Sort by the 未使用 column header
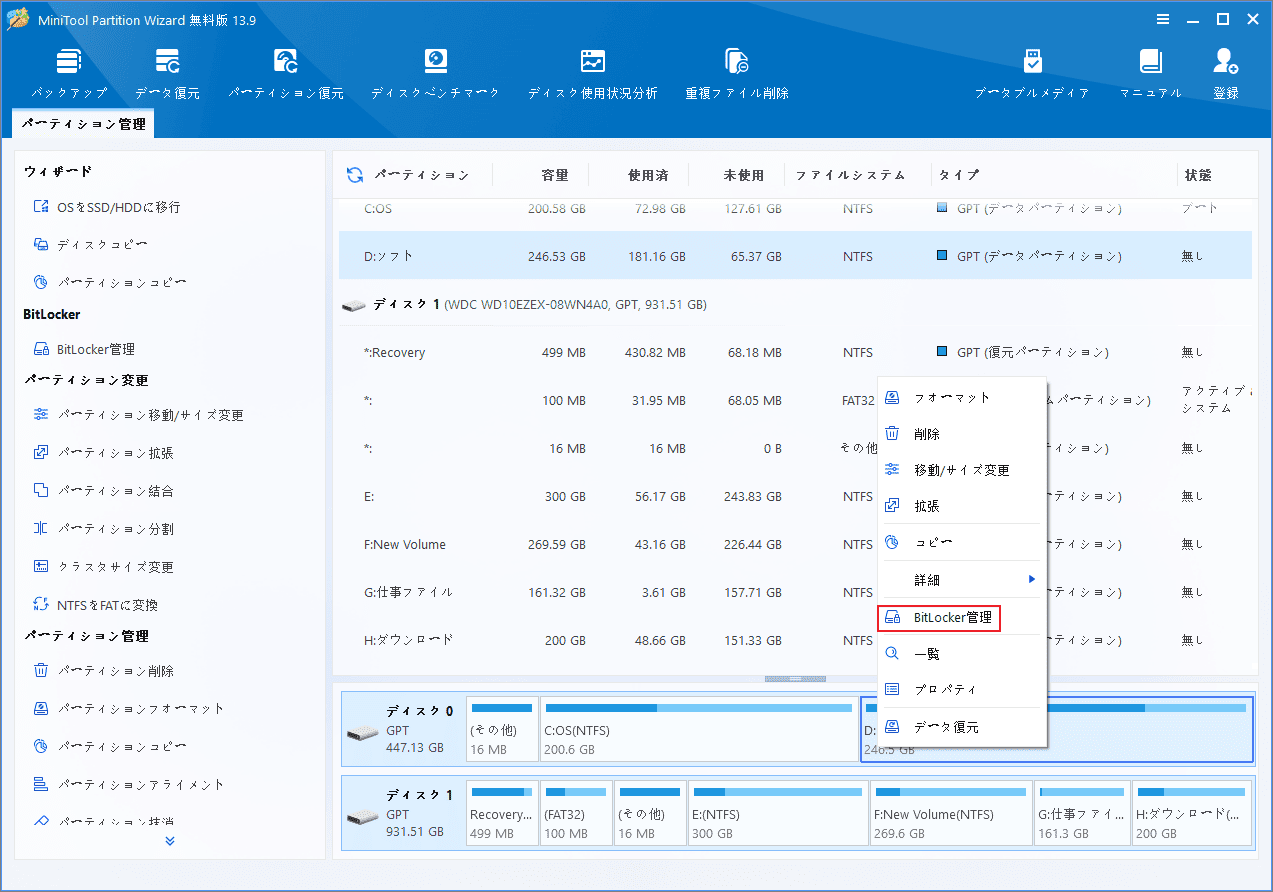 tap(743, 175)
